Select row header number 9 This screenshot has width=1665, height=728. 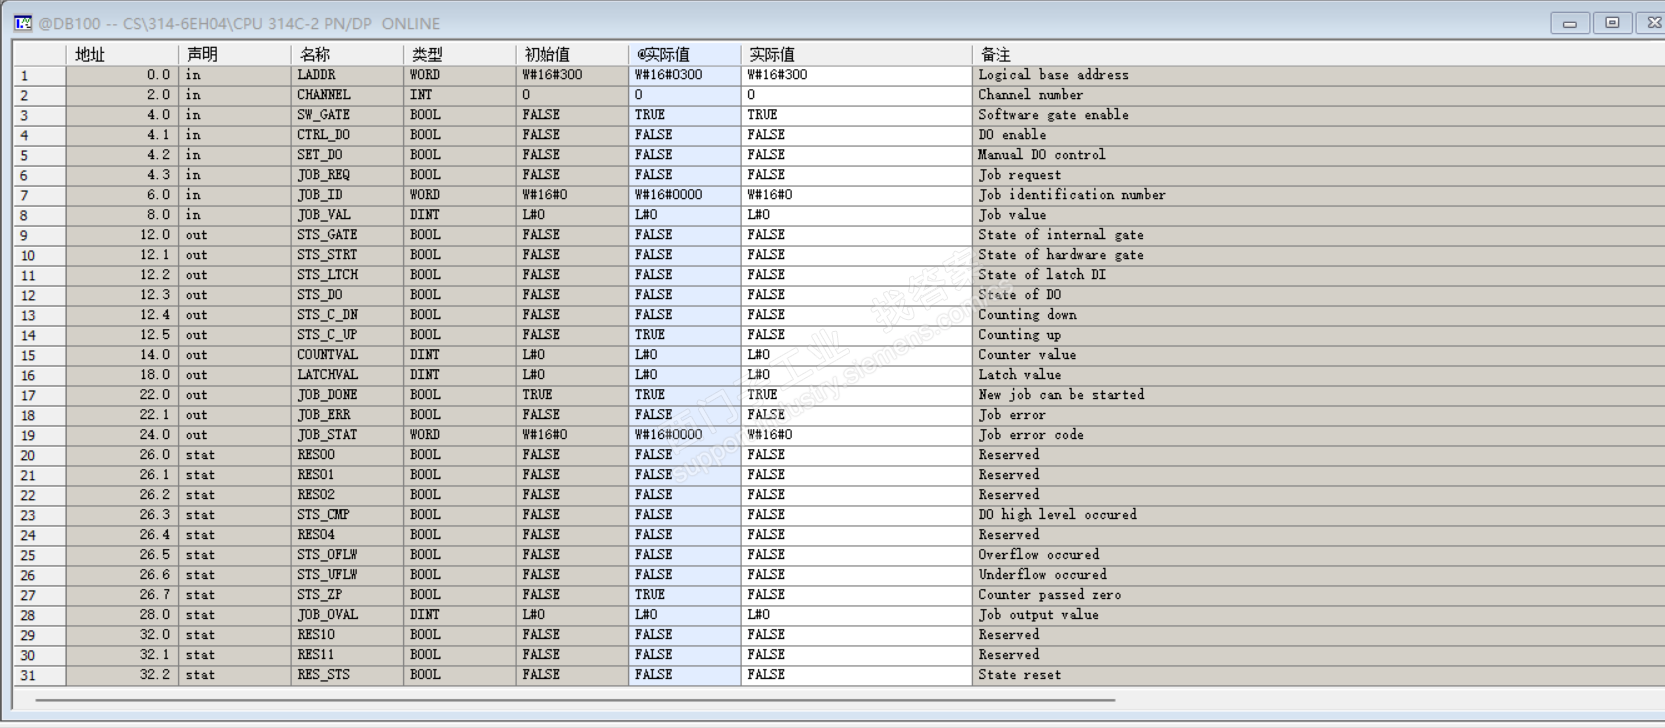[x=39, y=235]
